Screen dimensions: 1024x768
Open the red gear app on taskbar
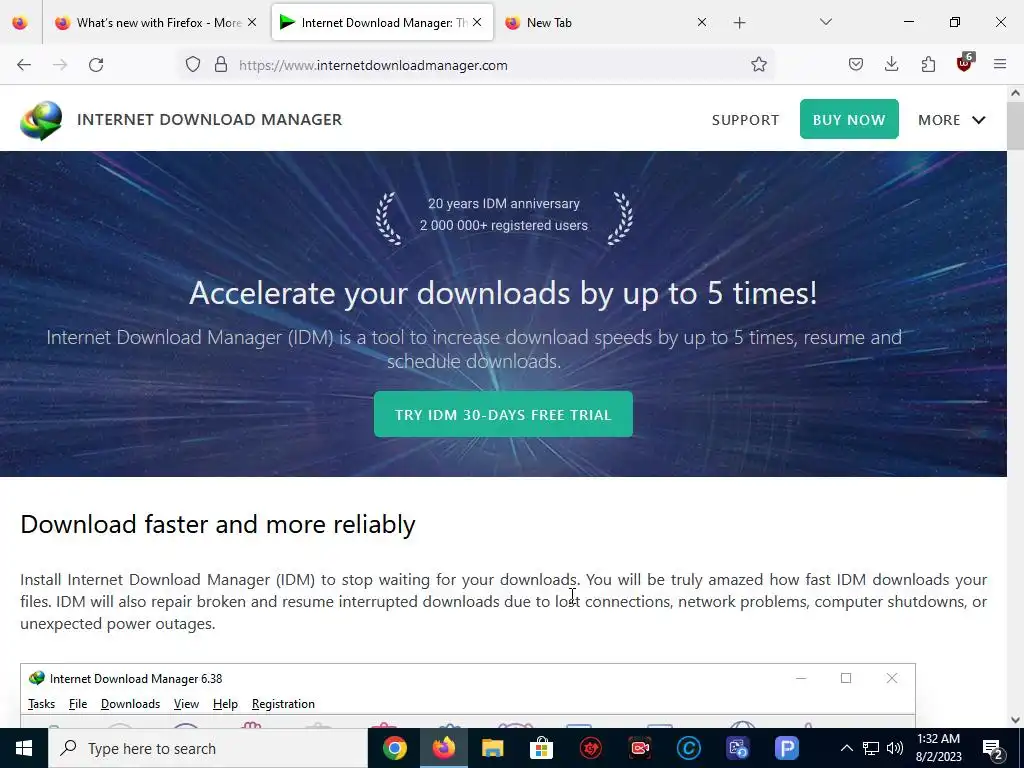(x=590, y=748)
